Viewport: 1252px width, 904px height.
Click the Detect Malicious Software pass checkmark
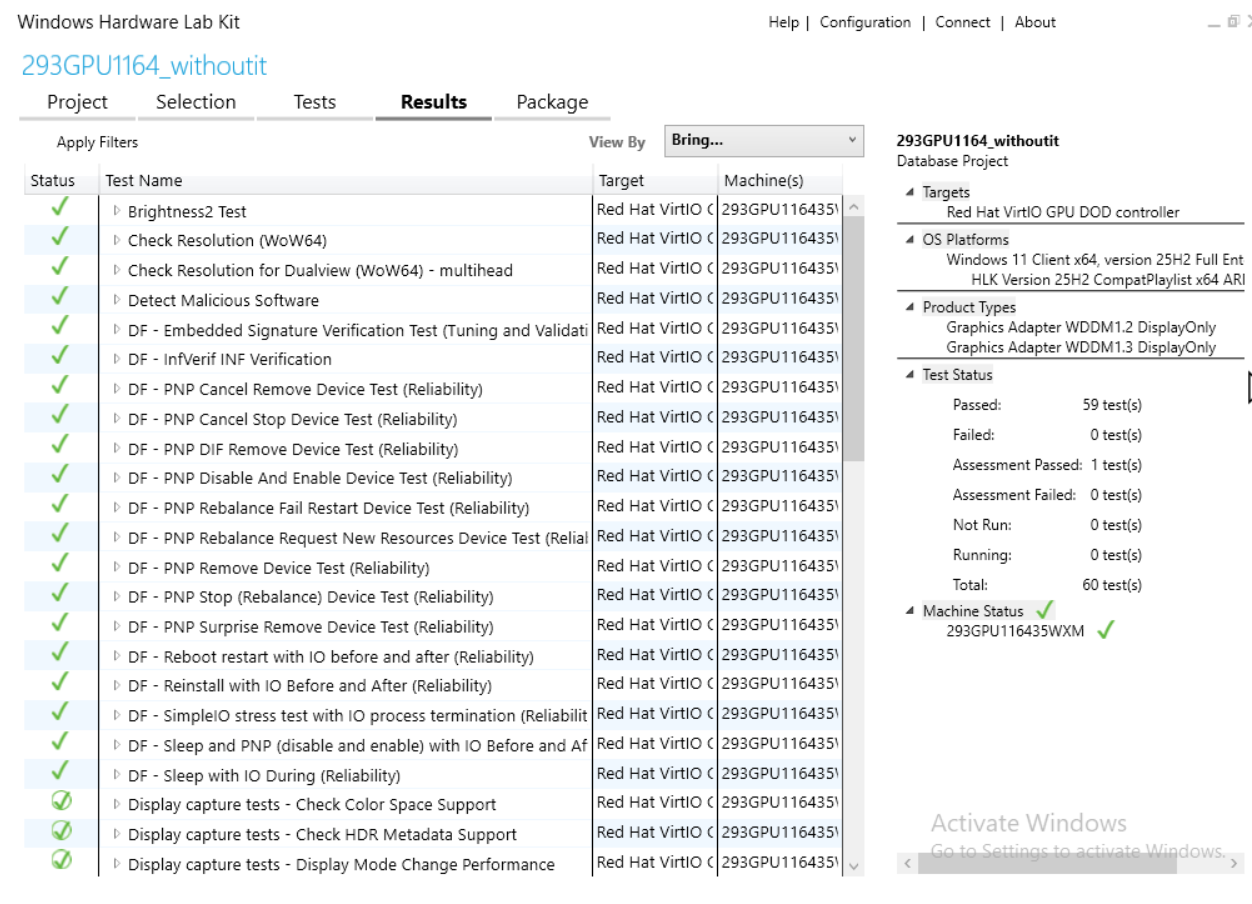[59, 297]
